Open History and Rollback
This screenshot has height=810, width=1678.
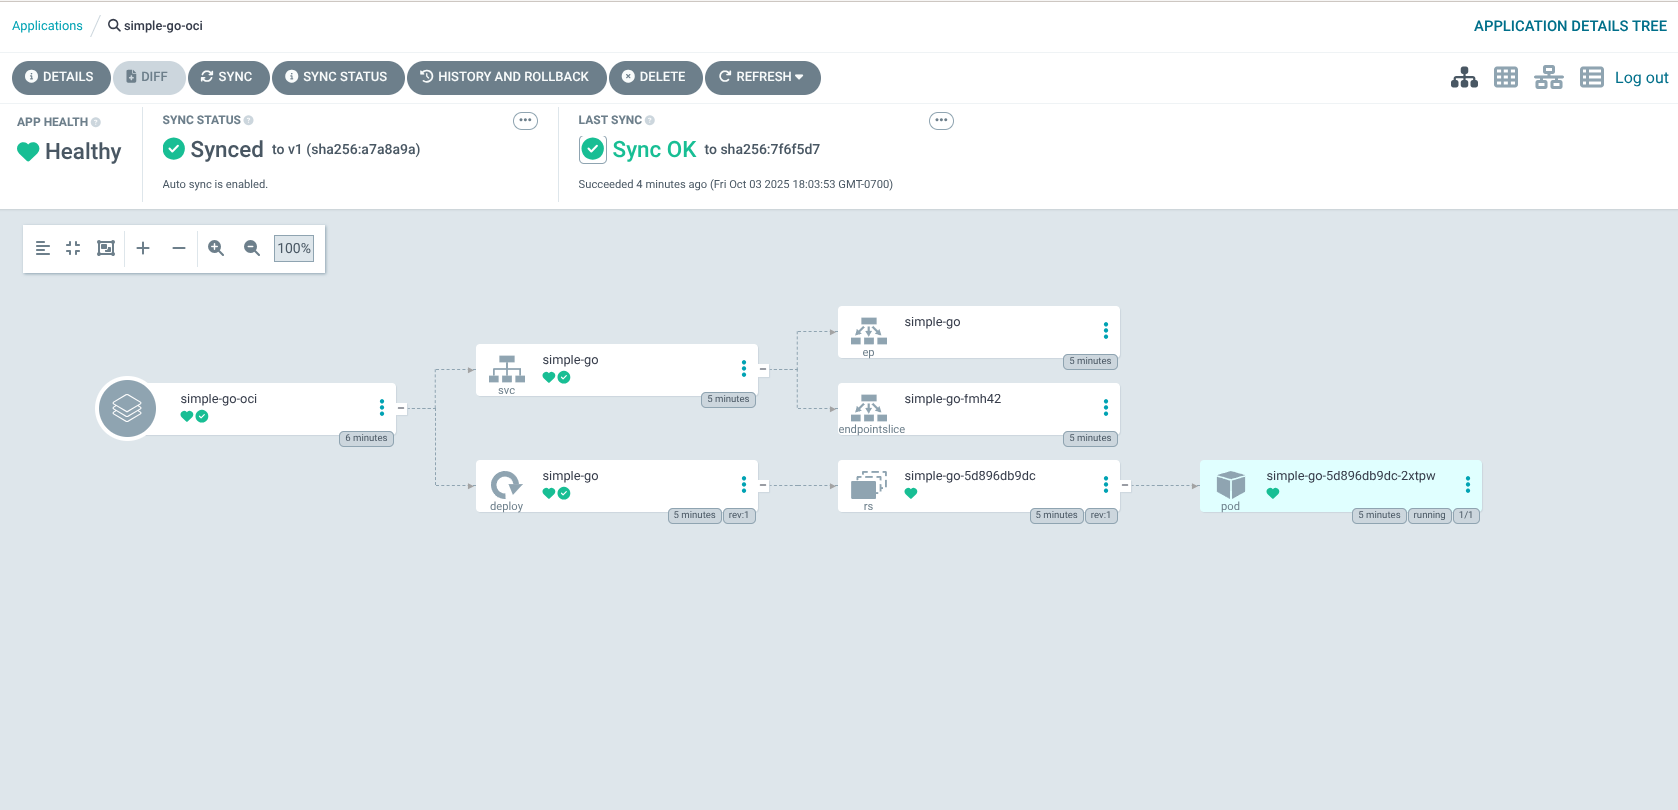click(x=506, y=77)
